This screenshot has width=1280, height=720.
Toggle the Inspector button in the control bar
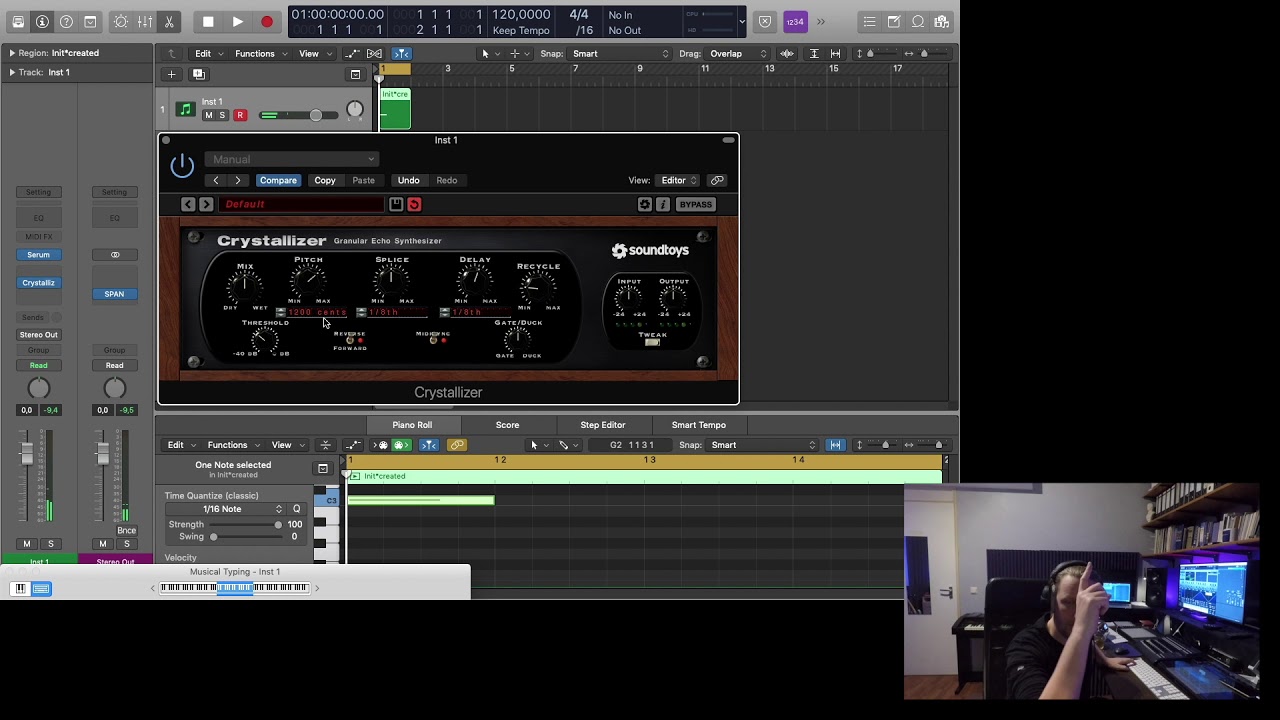(x=42, y=21)
